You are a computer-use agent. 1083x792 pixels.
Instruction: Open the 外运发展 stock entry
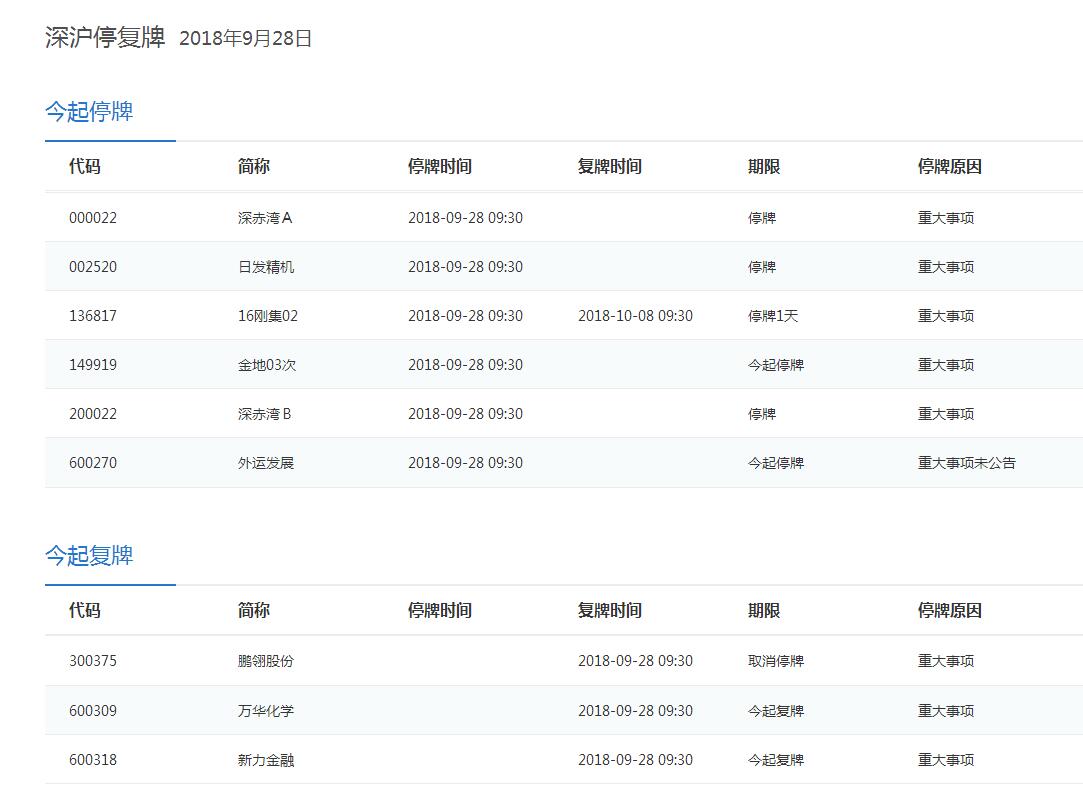point(266,463)
